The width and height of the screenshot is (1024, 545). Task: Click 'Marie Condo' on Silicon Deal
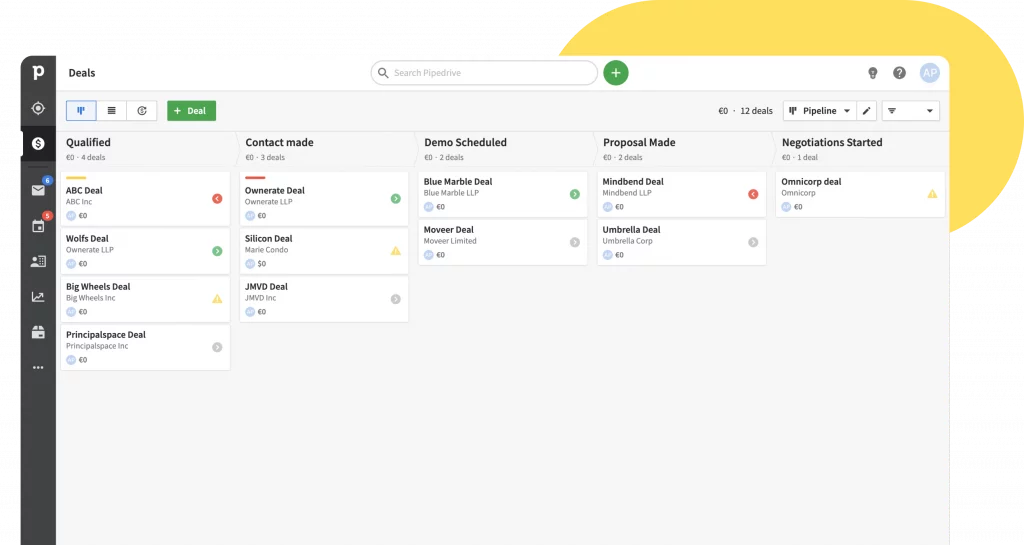266,250
